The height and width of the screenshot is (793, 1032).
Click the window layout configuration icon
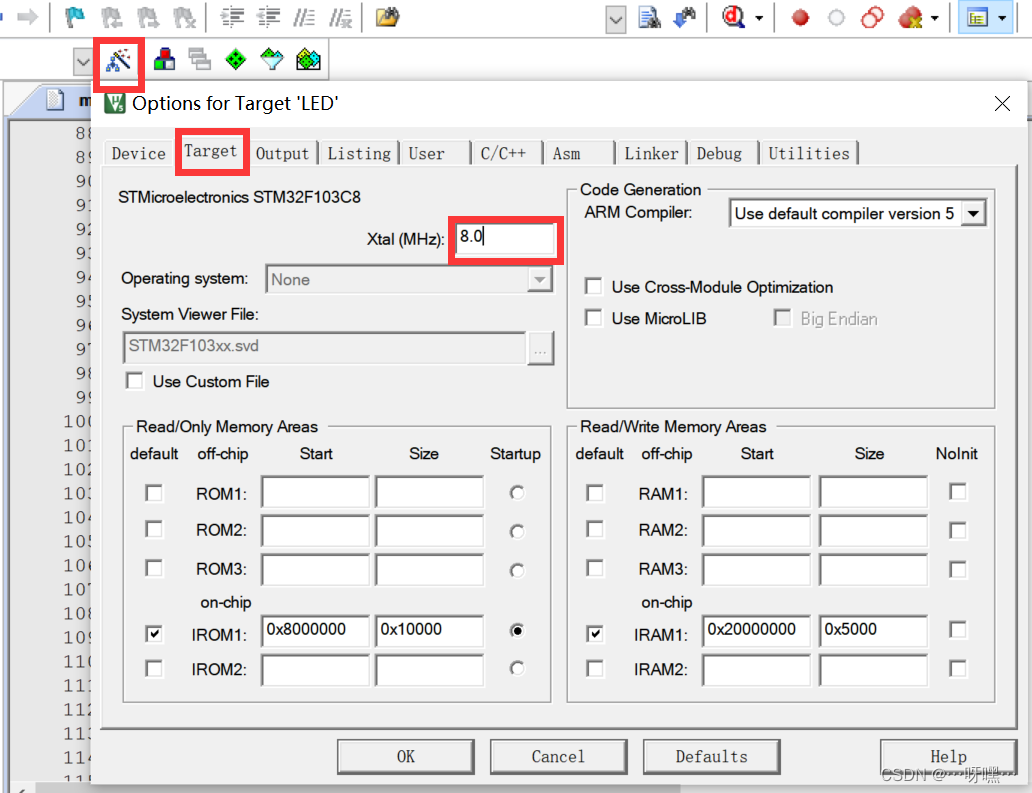click(977, 18)
